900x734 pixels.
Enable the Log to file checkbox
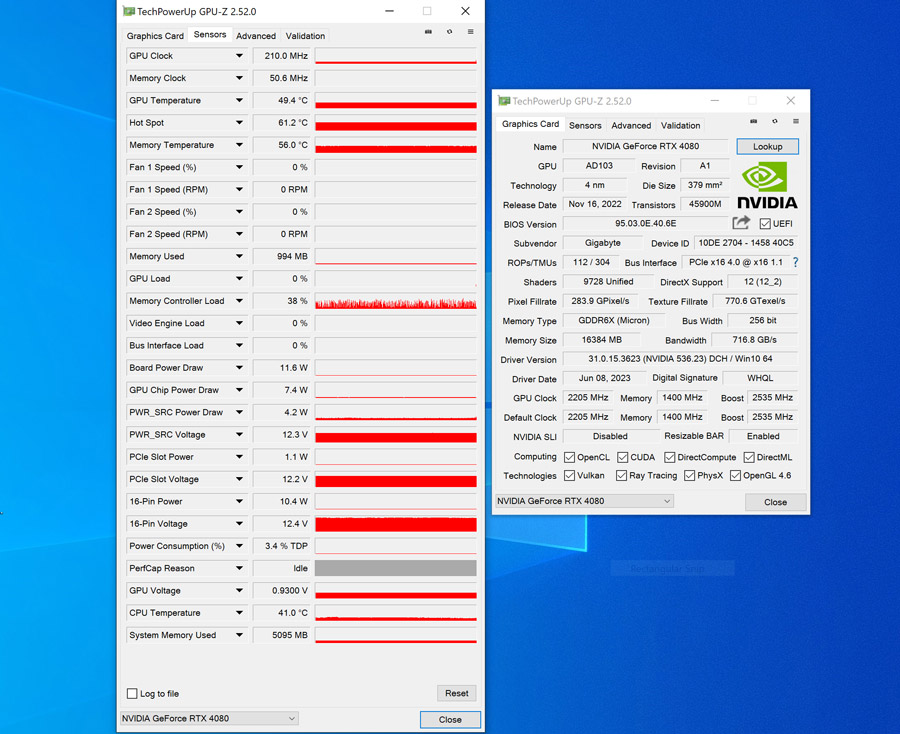(x=132, y=693)
